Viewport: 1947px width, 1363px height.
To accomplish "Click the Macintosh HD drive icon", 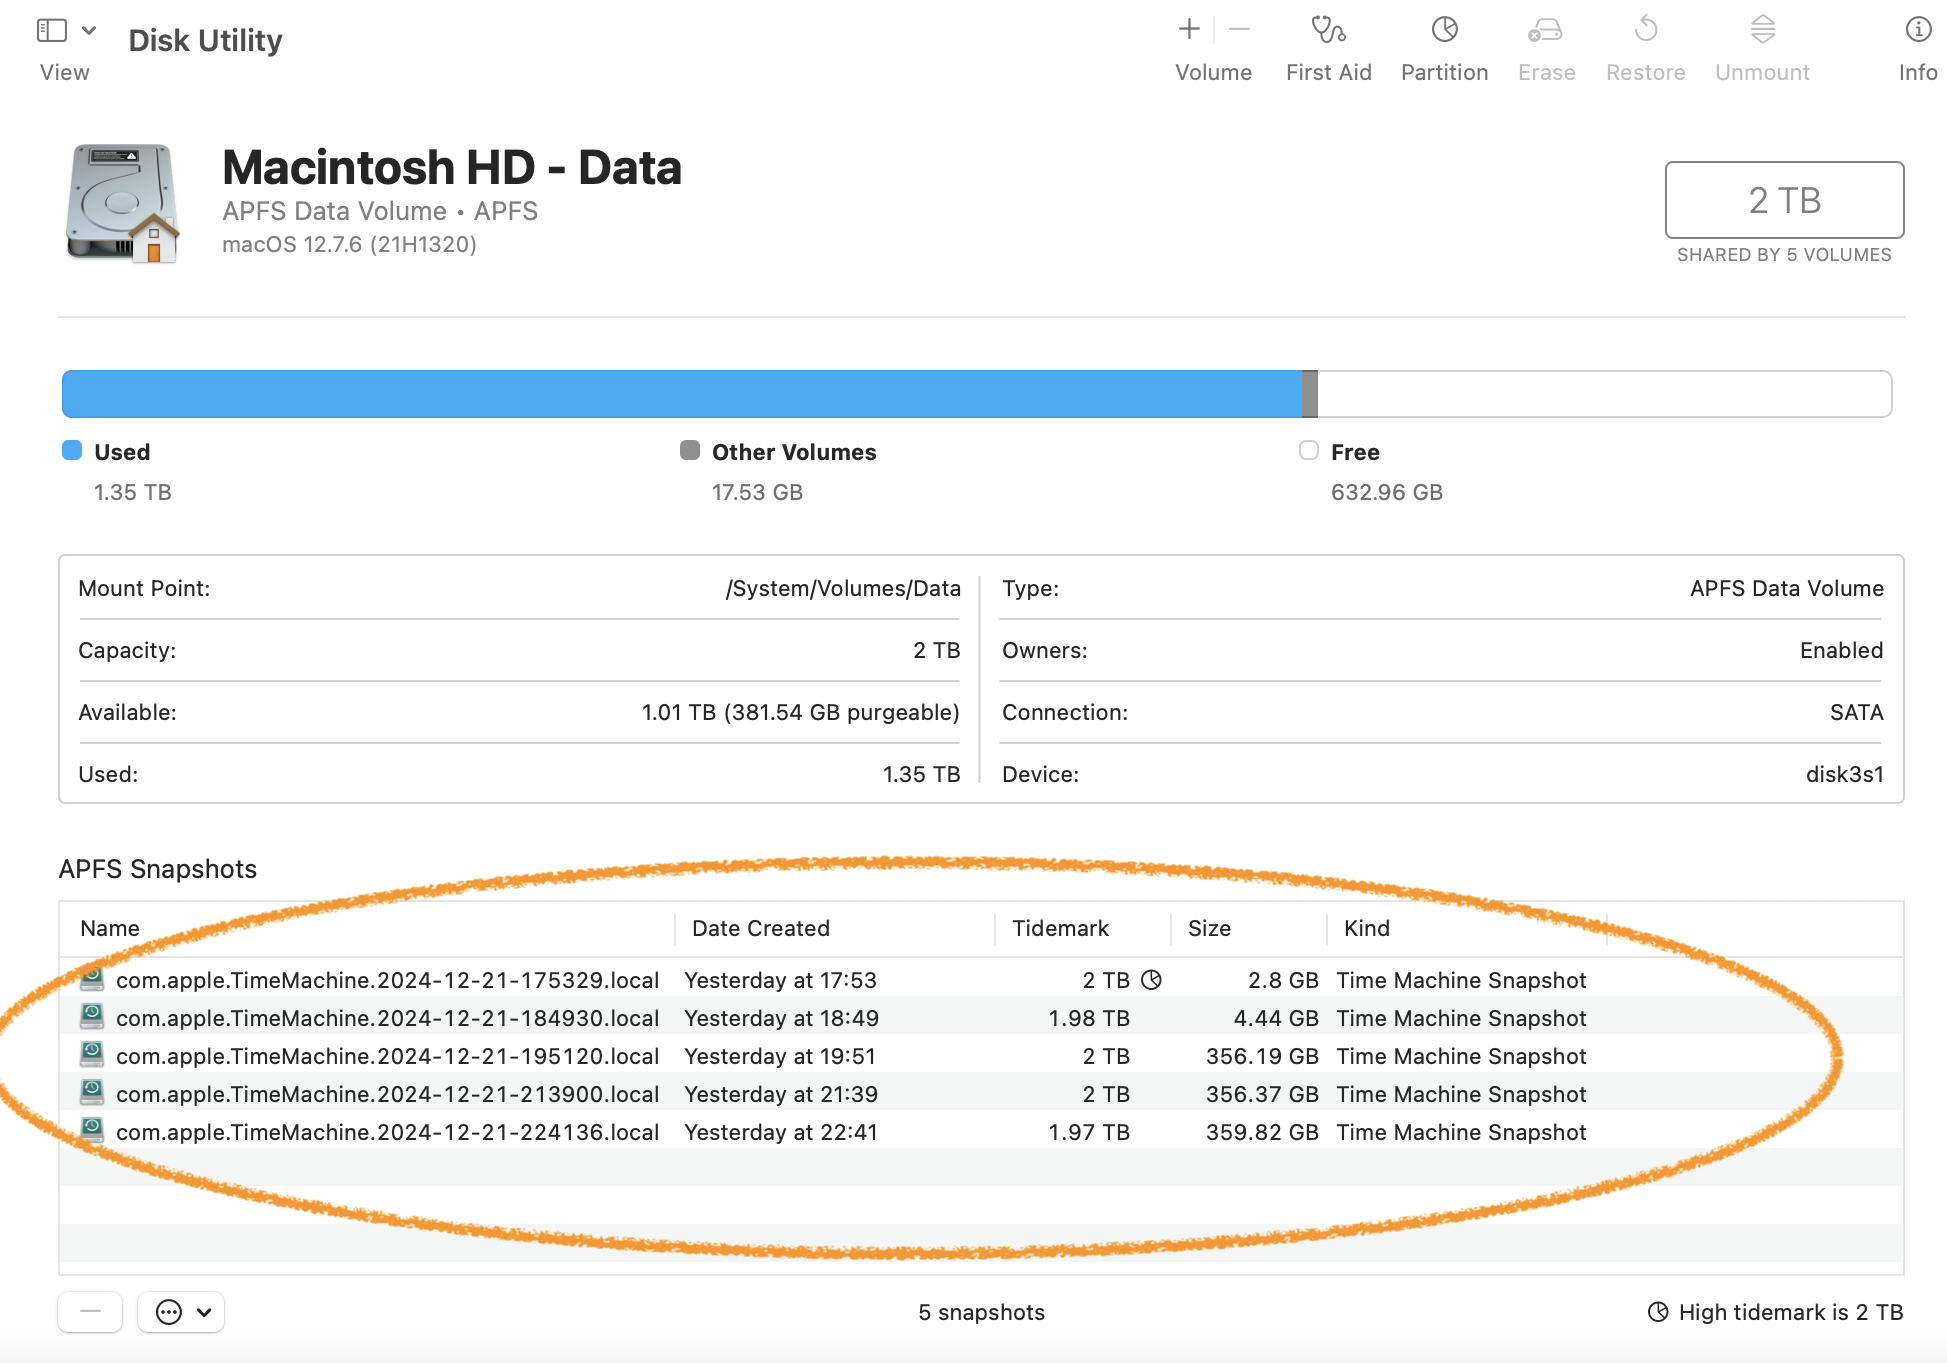I will pos(122,204).
